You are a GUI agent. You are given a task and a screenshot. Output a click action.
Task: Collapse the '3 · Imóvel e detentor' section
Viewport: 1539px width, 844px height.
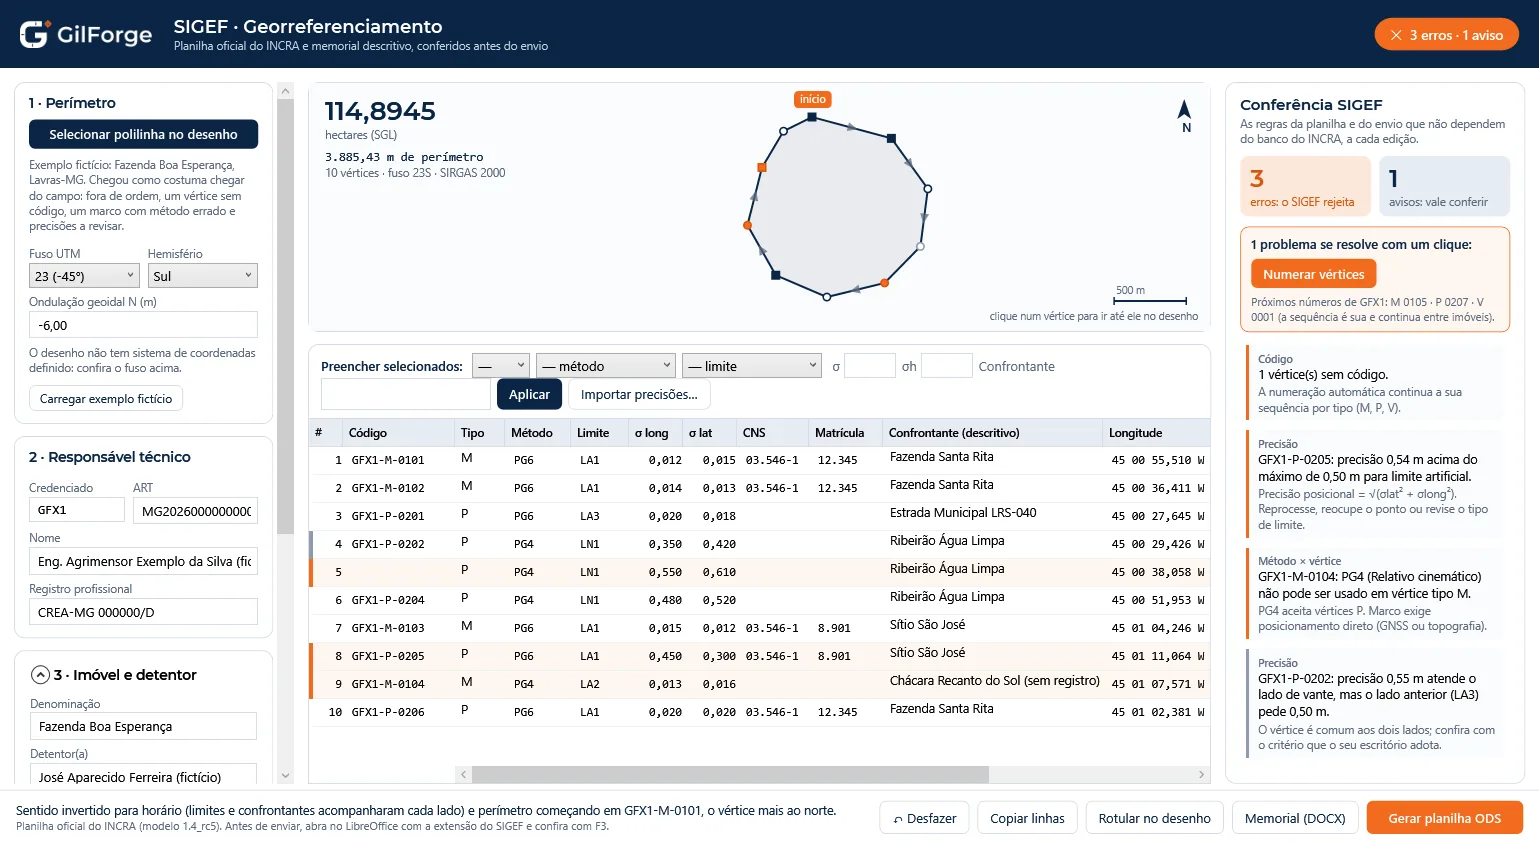tap(40, 675)
